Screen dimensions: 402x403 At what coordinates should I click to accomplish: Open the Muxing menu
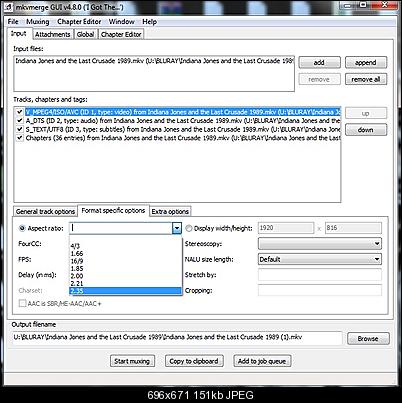coord(38,22)
